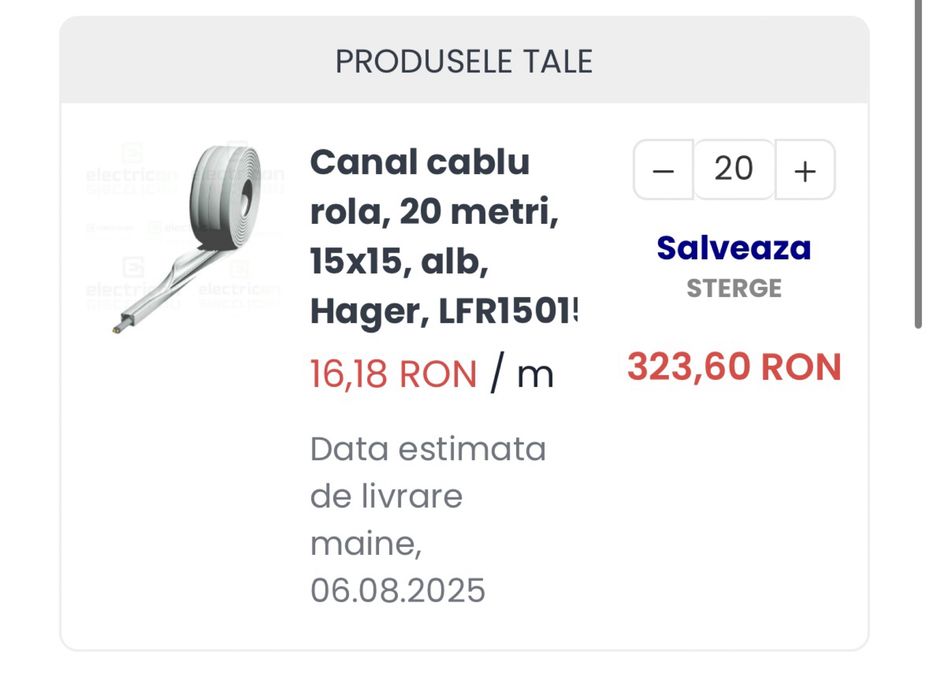The image size is (929, 700).
Task: Click the 16,18 RON unit price
Action: [393, 374]
